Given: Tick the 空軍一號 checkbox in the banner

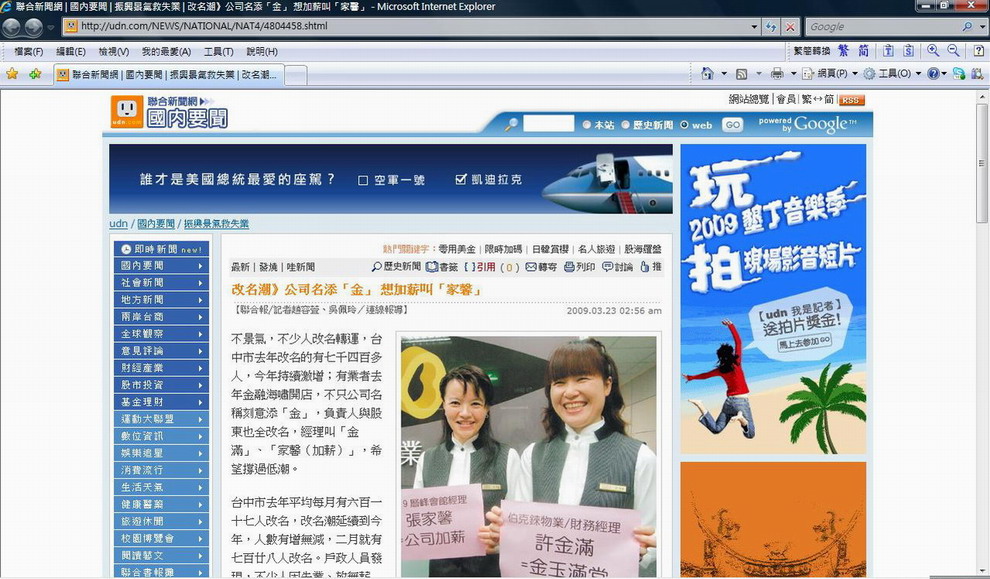Looking at the screenshot, I should coord(363,181).
